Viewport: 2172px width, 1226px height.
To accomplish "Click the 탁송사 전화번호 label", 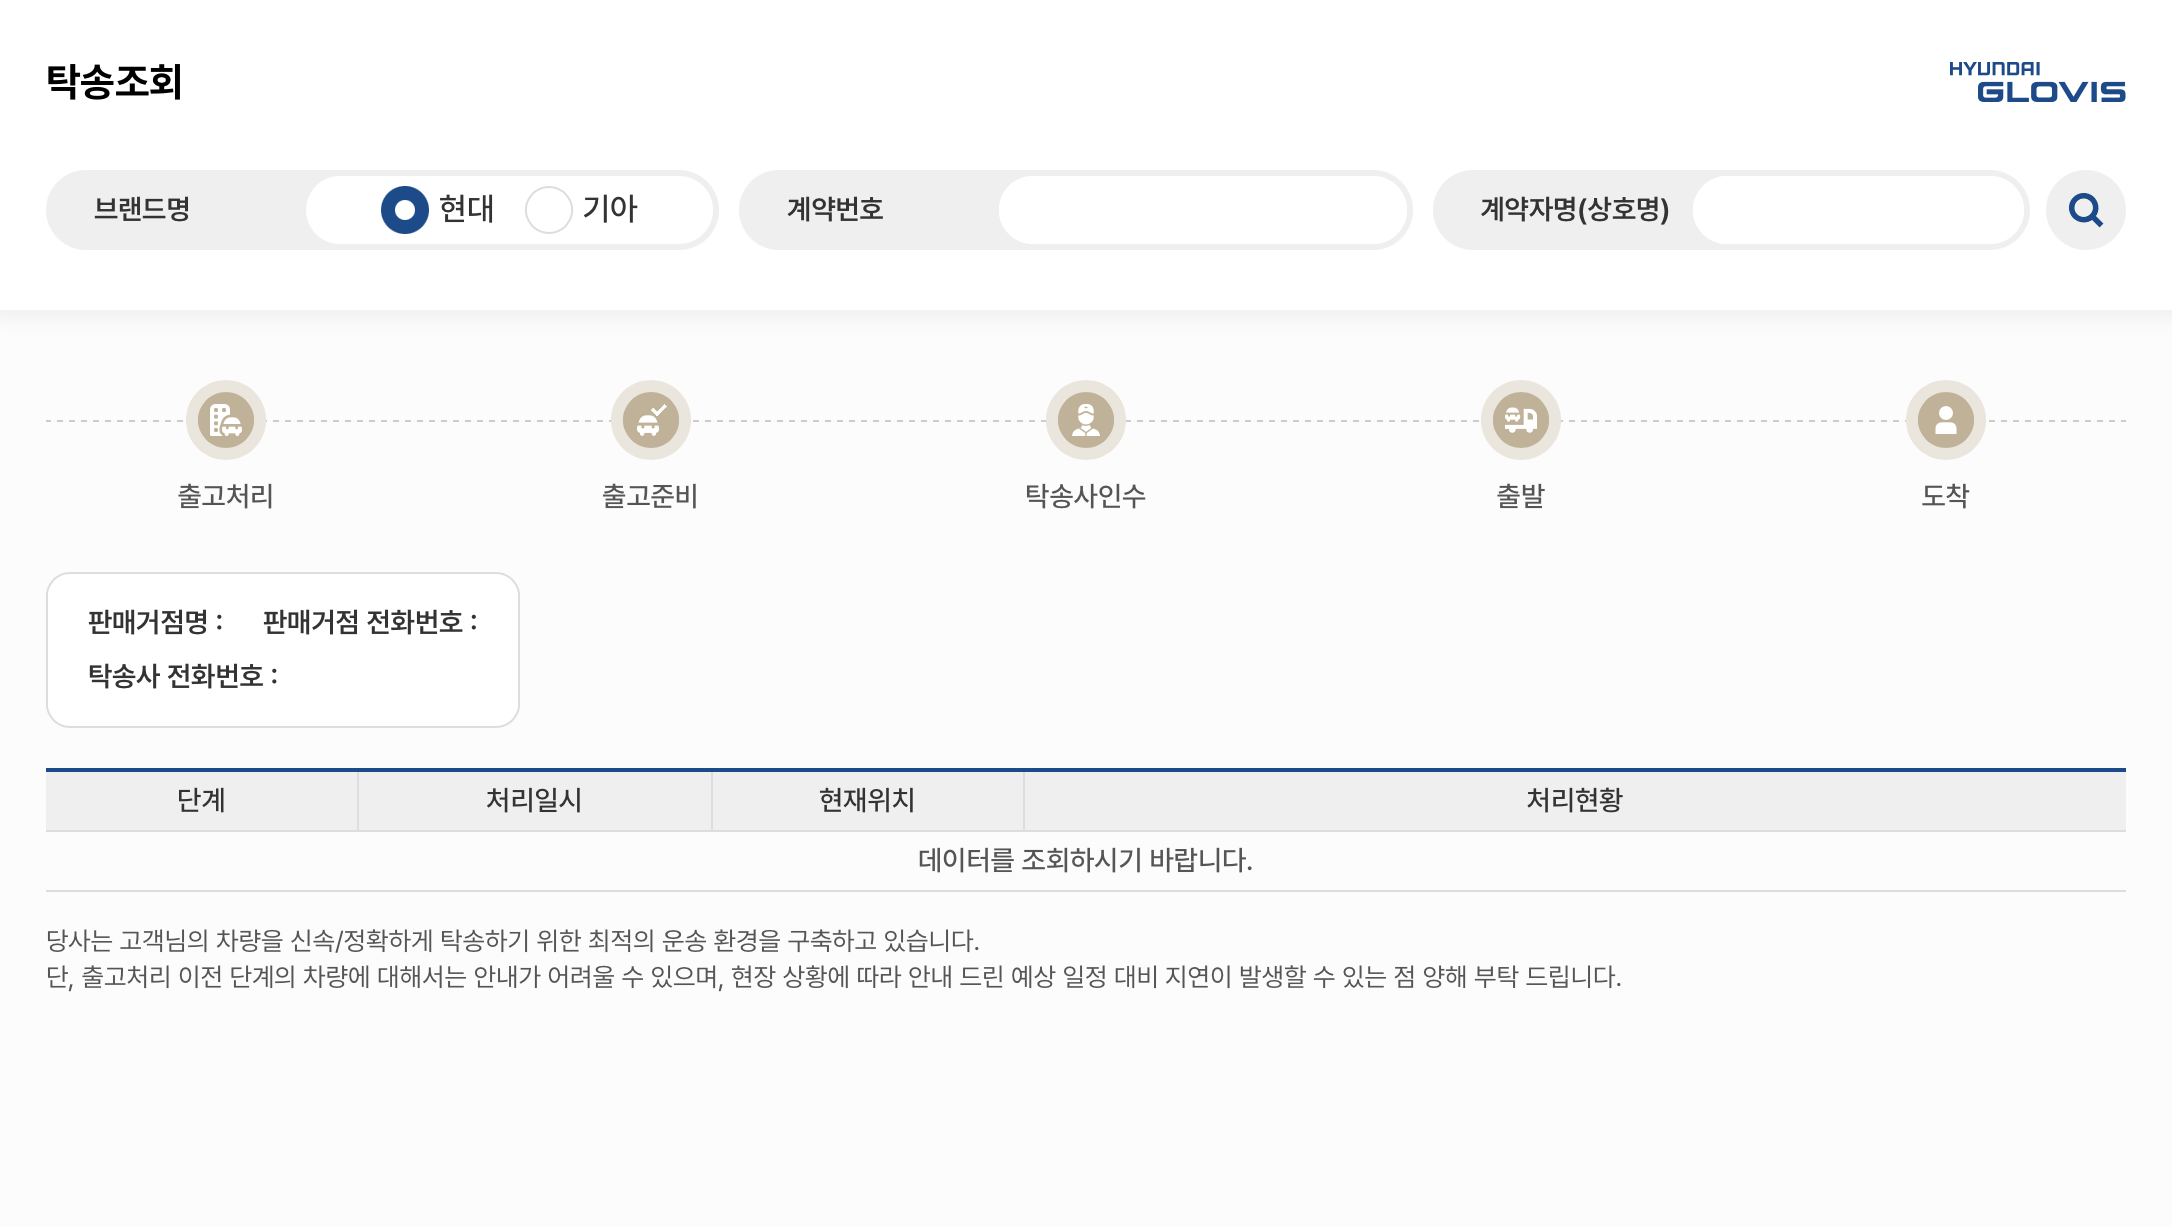I will coord(183,676).
